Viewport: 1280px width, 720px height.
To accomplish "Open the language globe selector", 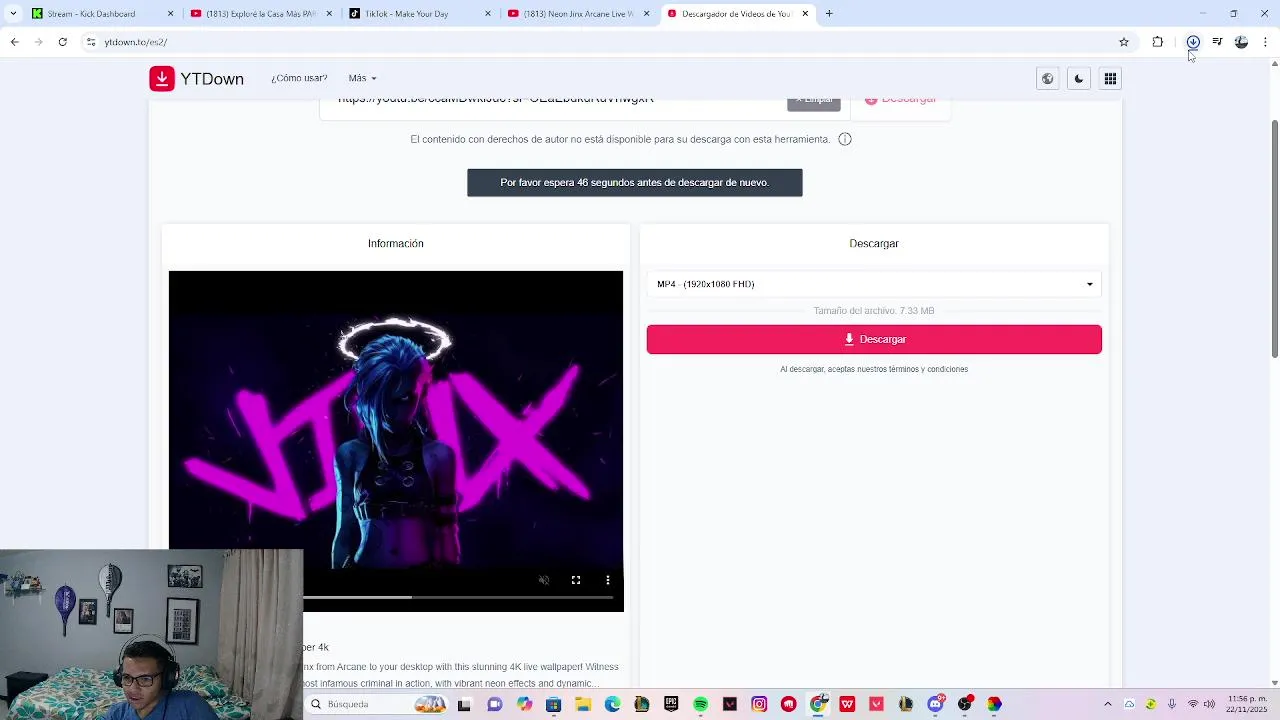I will [1047, 79].
